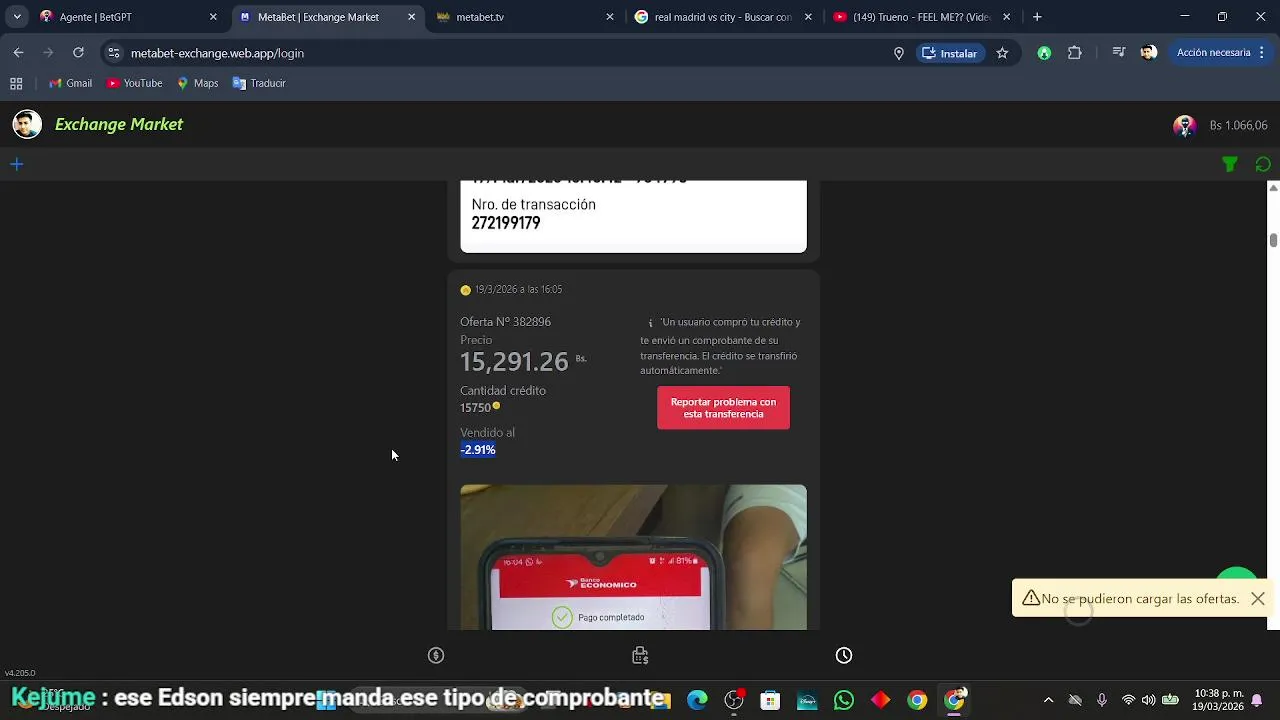Click the location pin icon in address bar
The width and height of the screenshot is (1280, 720).
(898, 53)
